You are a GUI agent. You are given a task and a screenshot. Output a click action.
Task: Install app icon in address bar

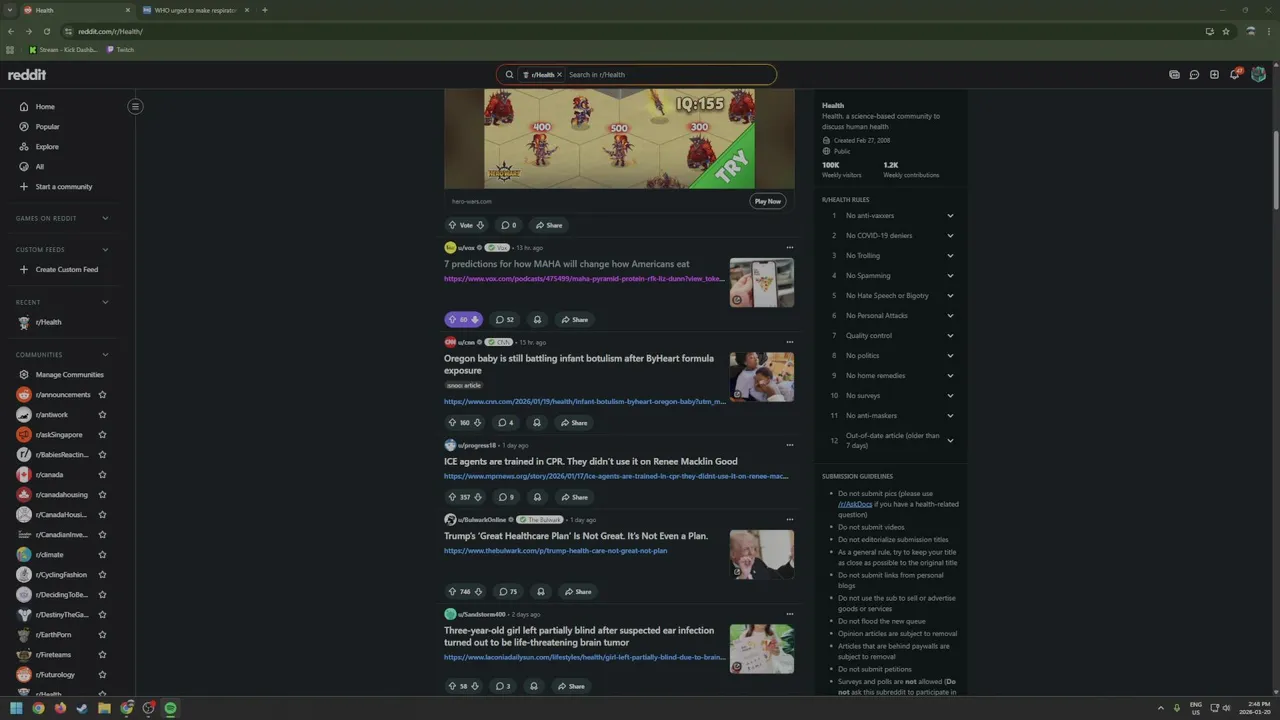1209,31
